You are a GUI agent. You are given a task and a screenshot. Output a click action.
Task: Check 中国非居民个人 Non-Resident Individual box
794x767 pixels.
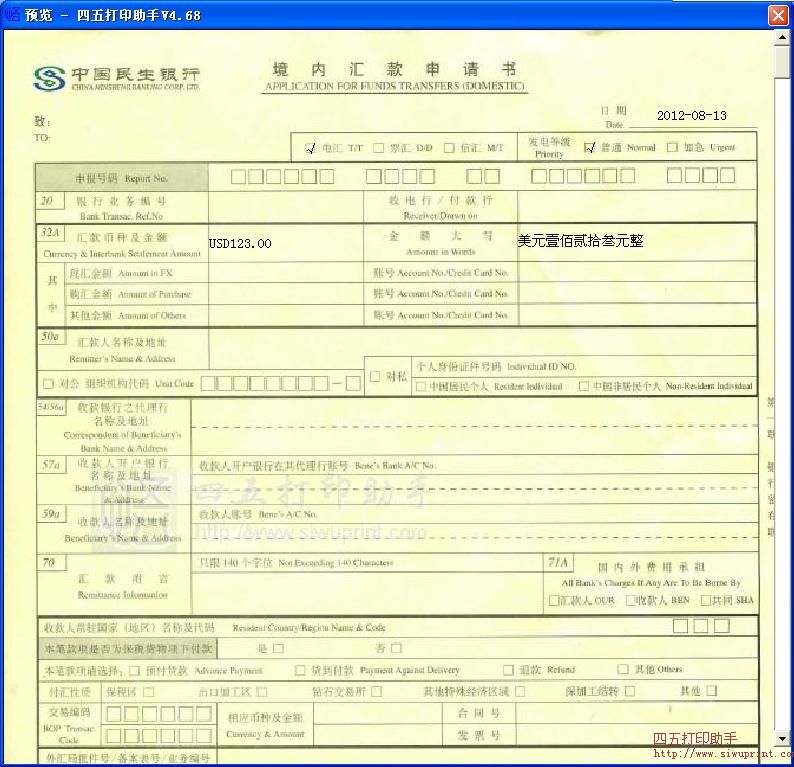(583, 386)
